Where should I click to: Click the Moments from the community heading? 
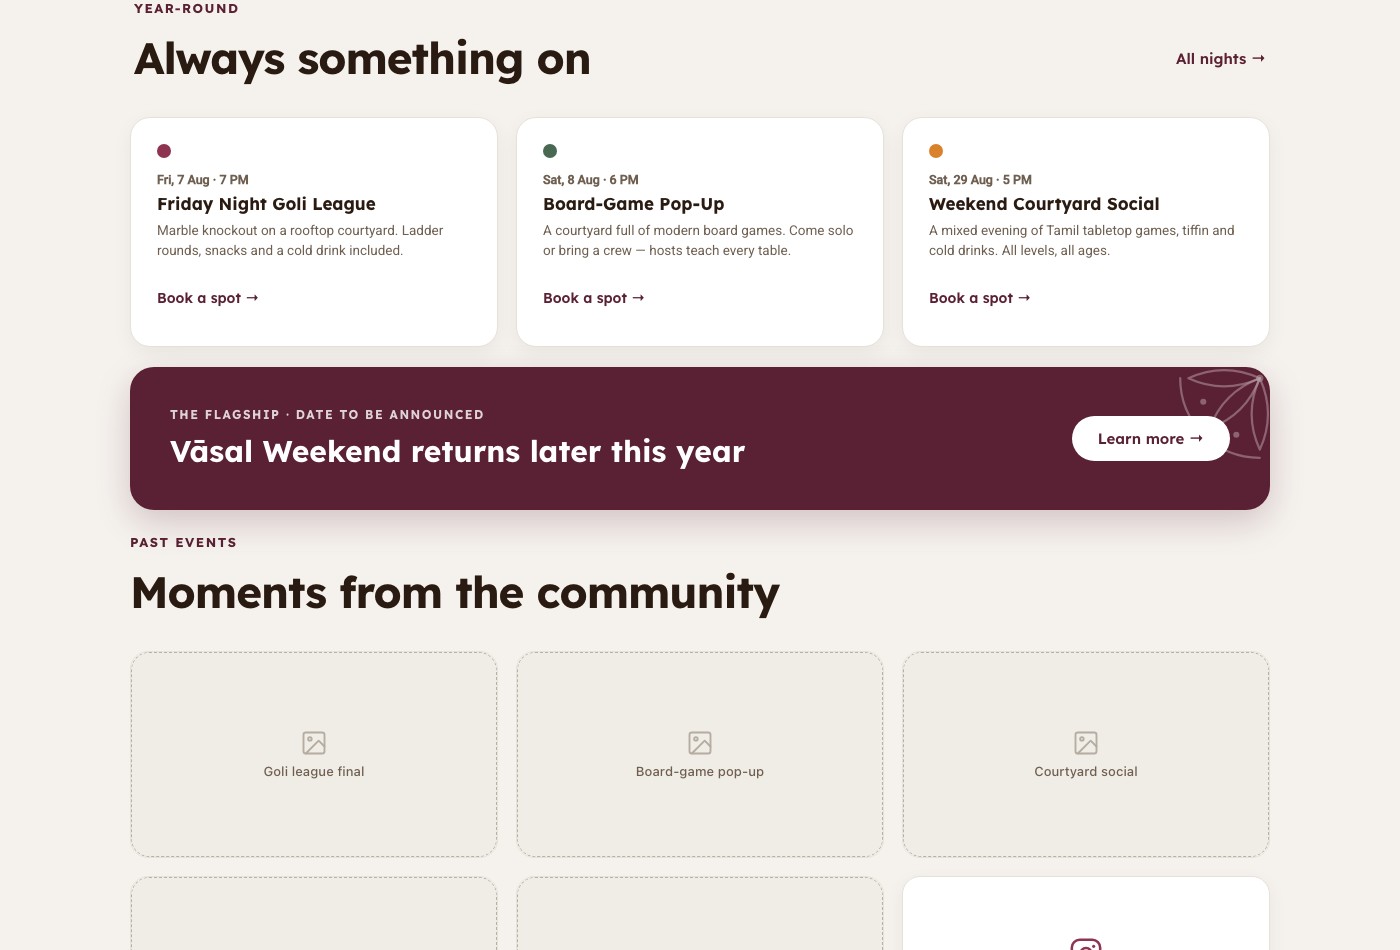[x=455, y=593]
